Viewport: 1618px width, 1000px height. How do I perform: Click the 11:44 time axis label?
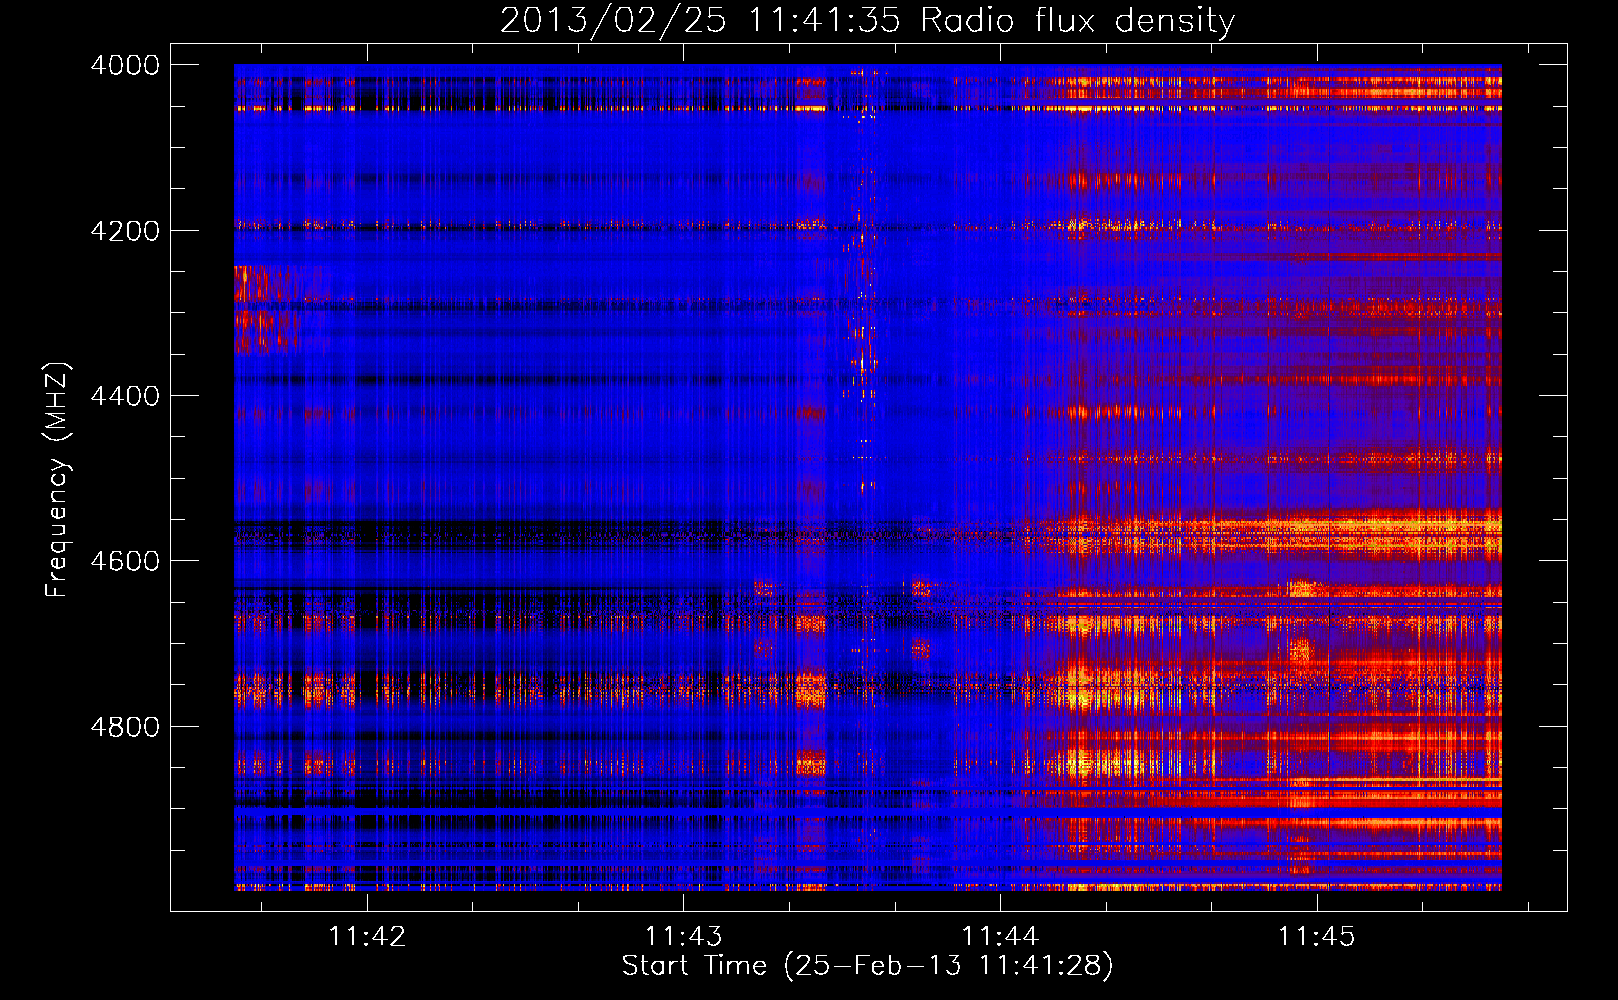tap(1000, 936)
